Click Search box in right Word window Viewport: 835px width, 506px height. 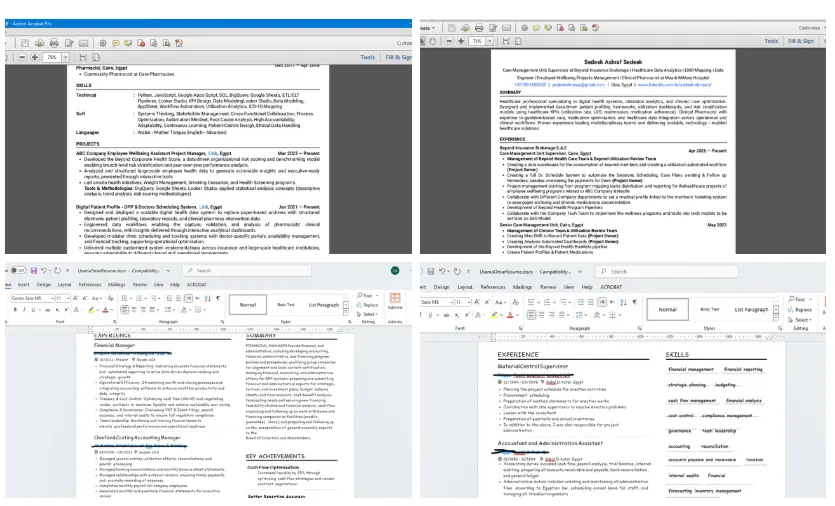click(x=666, y=272)
